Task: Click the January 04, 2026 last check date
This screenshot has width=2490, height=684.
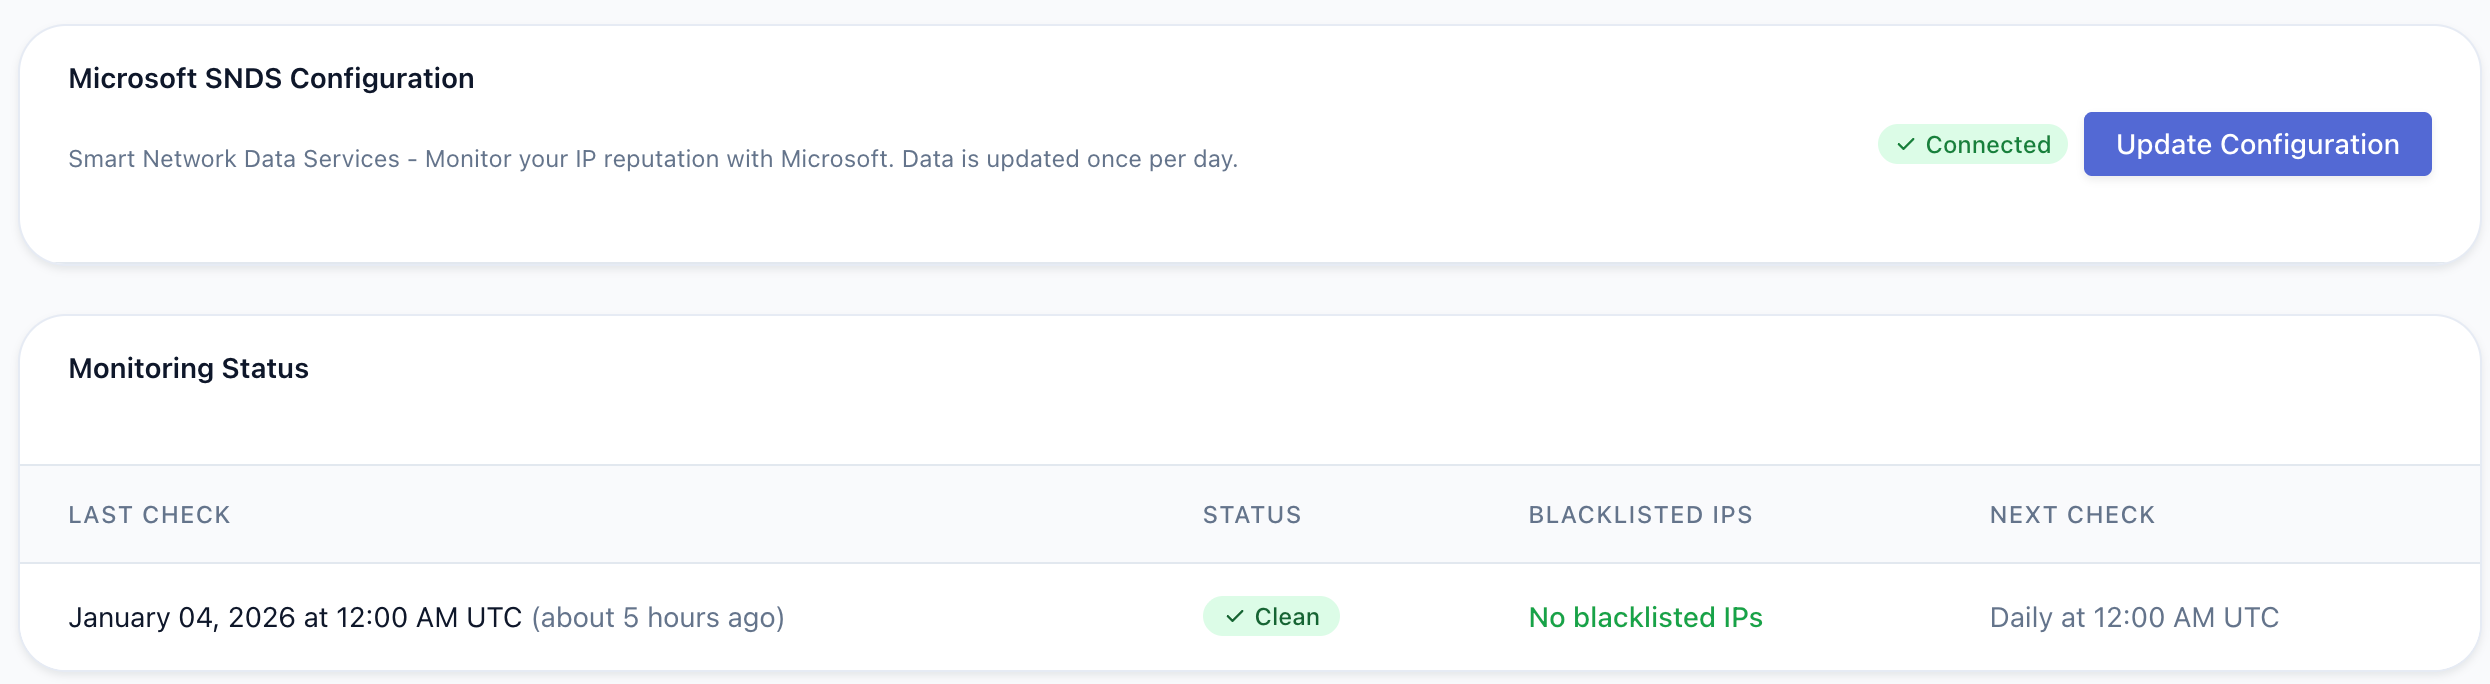Action: pyautogui.click(x=295, y=617)
